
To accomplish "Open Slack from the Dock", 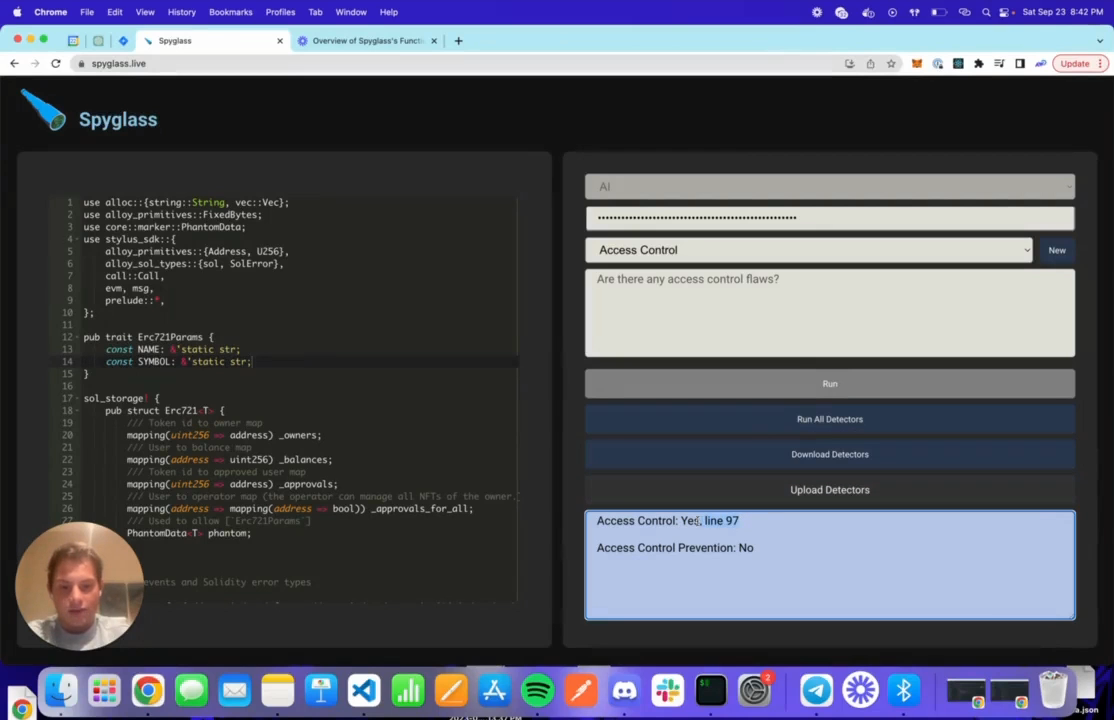I will pos(668,689).
